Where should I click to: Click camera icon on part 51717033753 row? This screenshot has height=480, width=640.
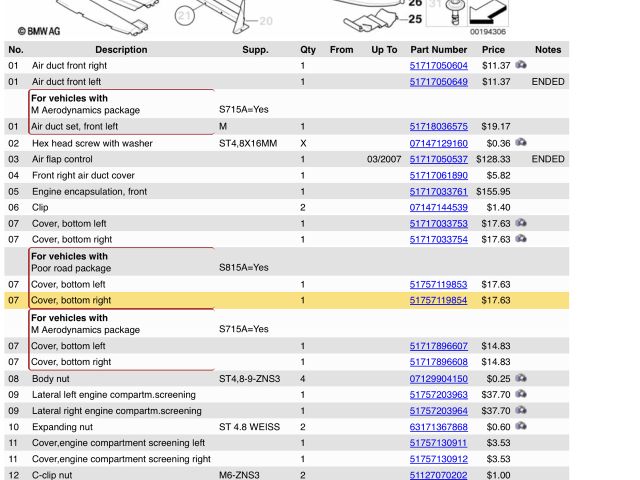[x=521, y=223]
